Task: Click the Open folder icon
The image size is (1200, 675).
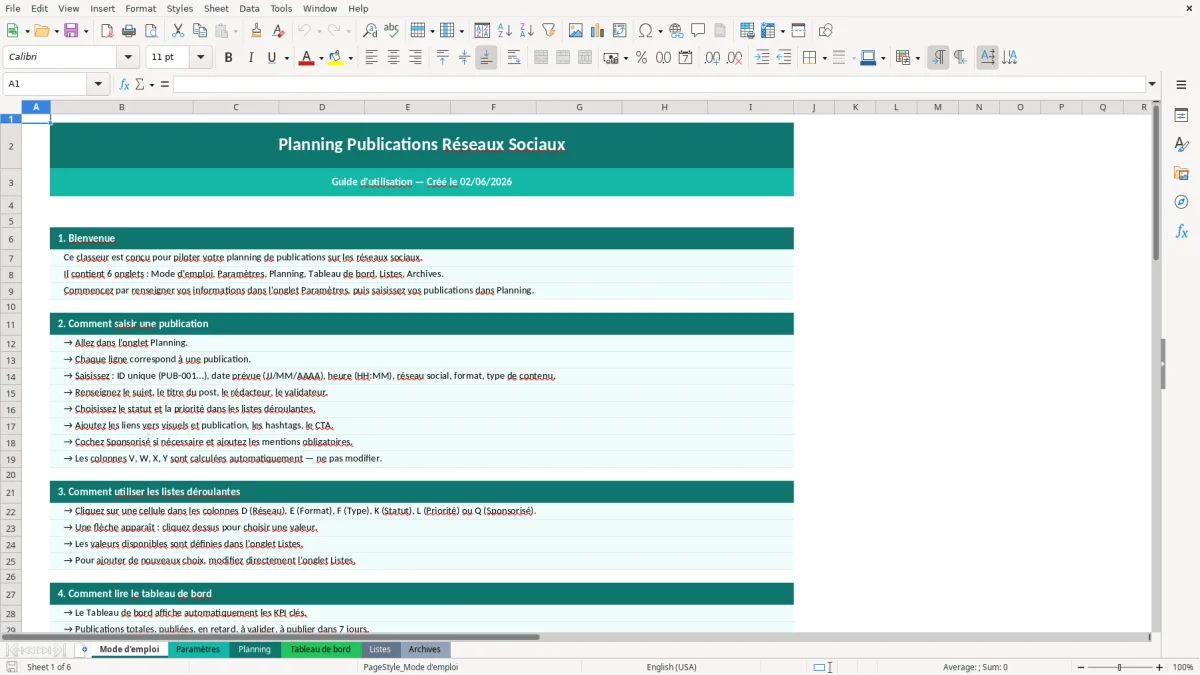Action: [40, 31]
